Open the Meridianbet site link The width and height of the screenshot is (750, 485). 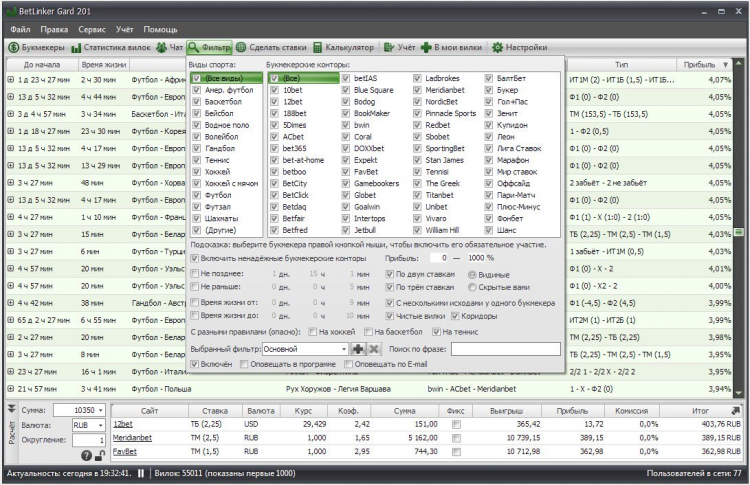pos(132,438)
